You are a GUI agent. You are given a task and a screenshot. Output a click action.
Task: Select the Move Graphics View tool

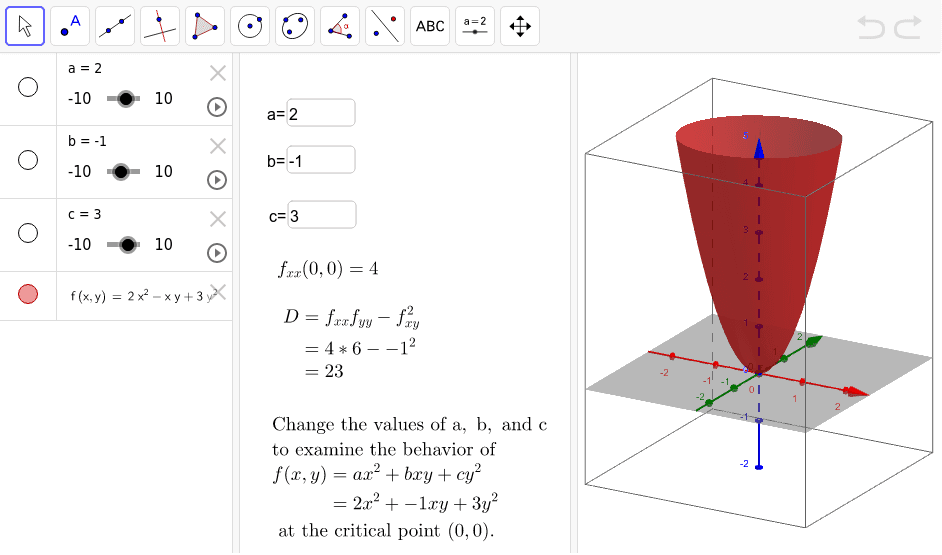point(520,26)
